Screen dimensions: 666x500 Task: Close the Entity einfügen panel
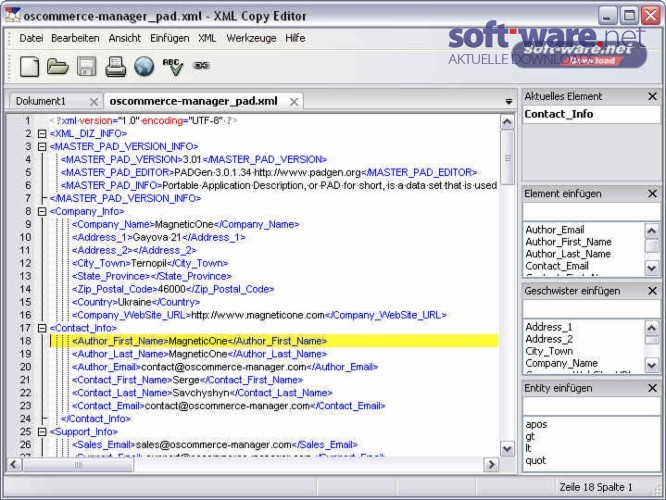coord(653,388)
